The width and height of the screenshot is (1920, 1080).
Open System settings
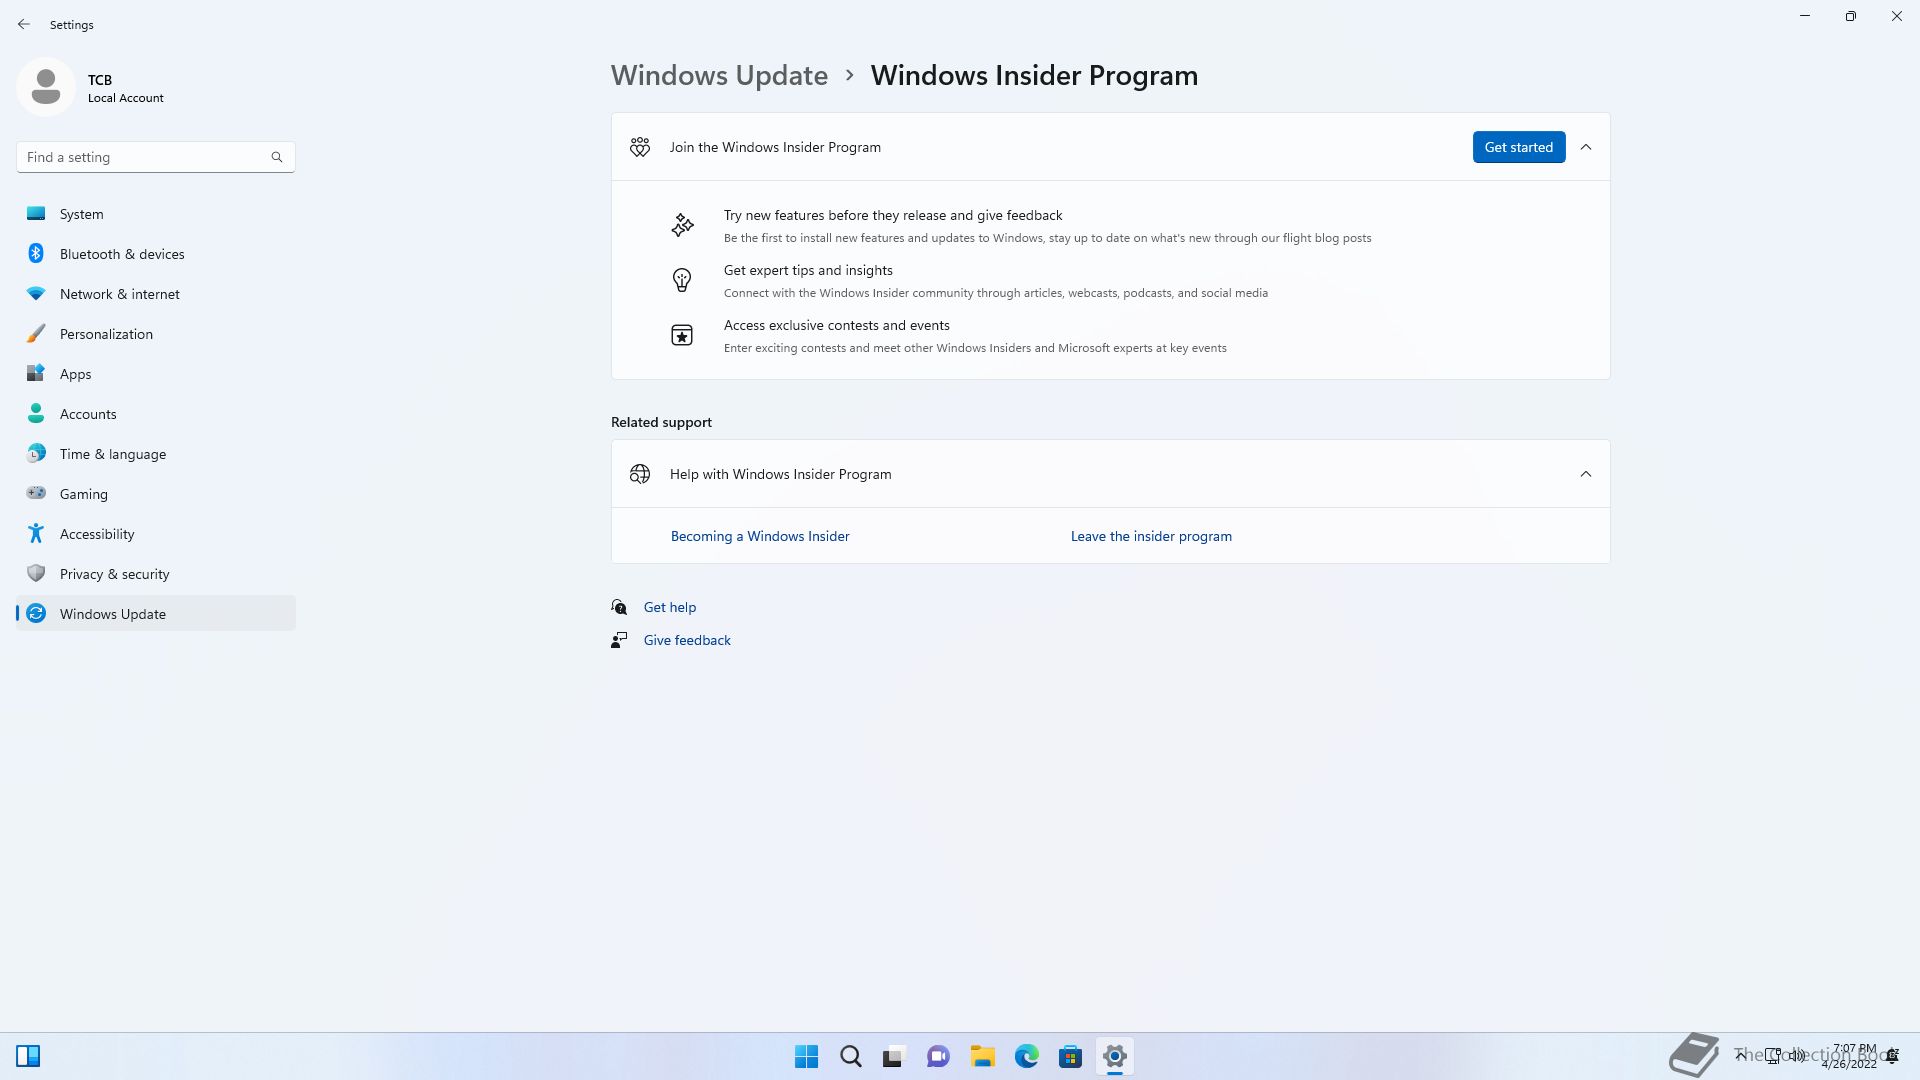[156, 213]
